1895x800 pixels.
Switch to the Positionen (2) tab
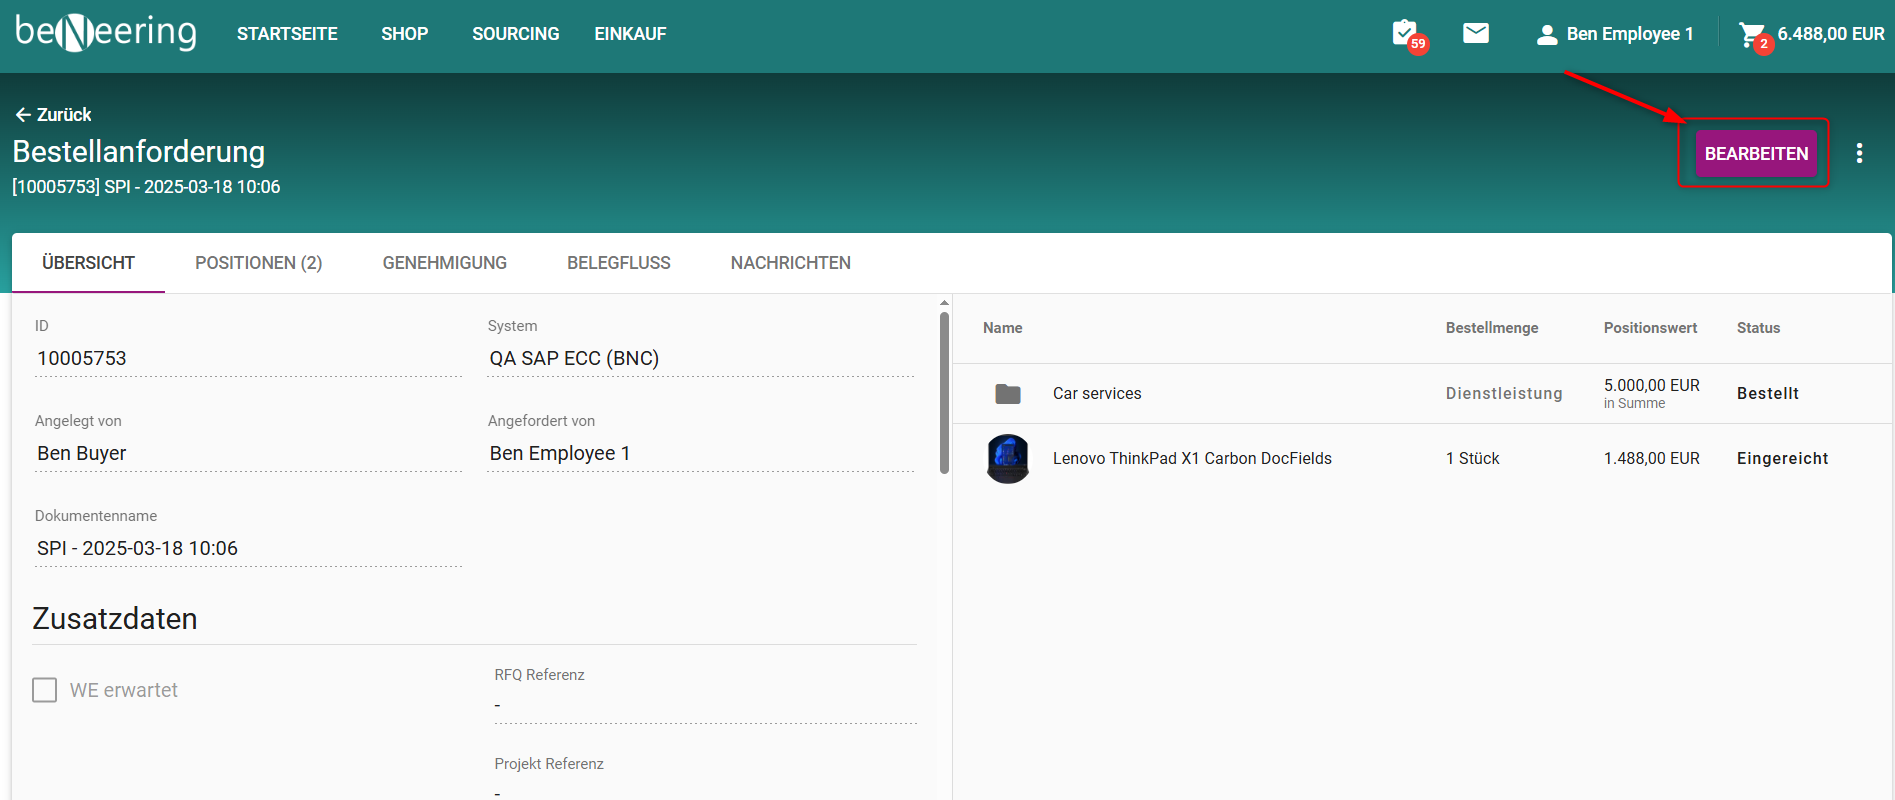[258, 263]
